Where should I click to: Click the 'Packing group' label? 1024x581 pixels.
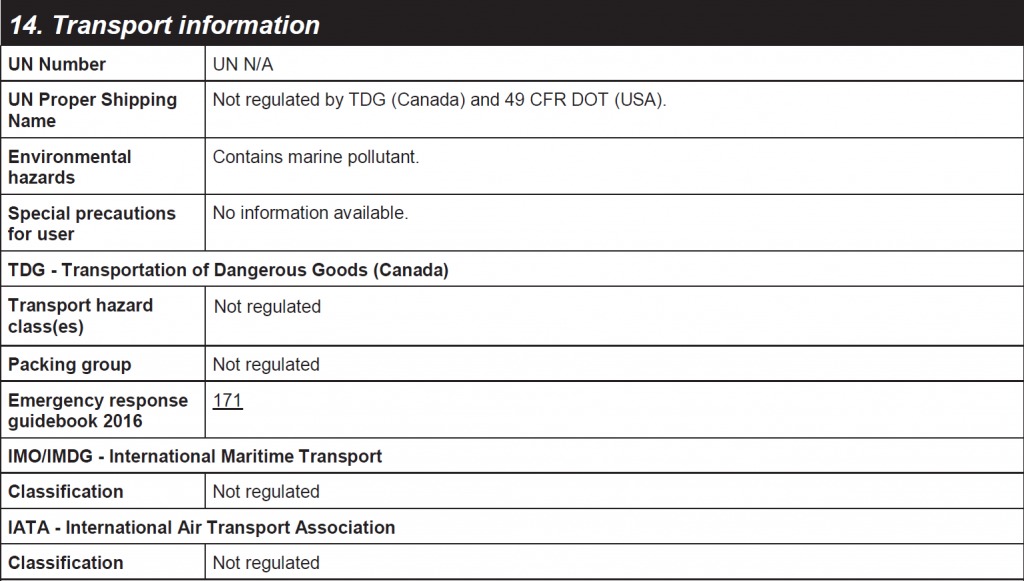[x=69, y=364]
